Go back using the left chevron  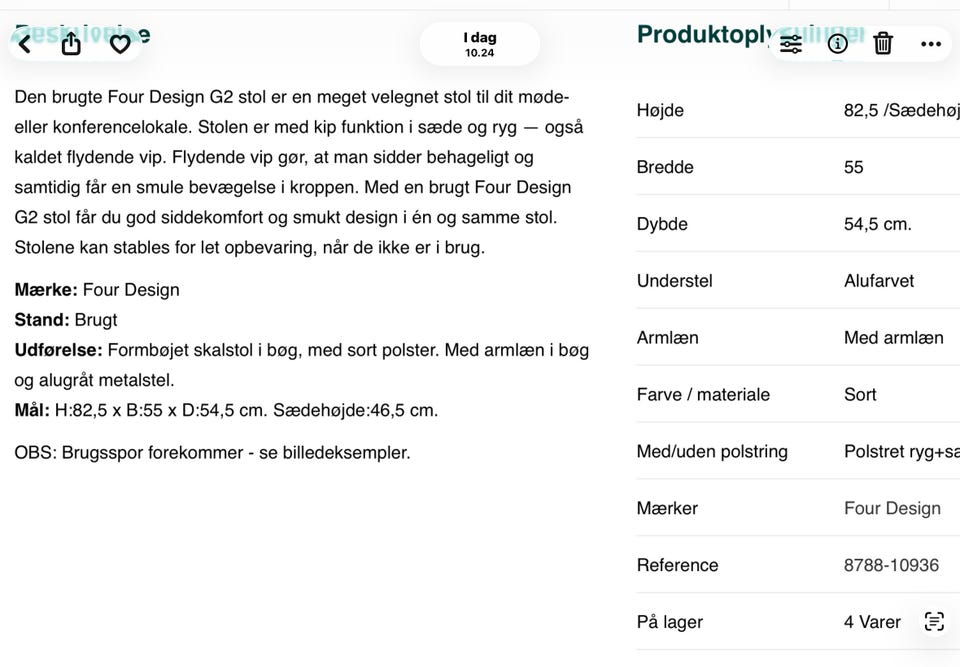point(25,43)
